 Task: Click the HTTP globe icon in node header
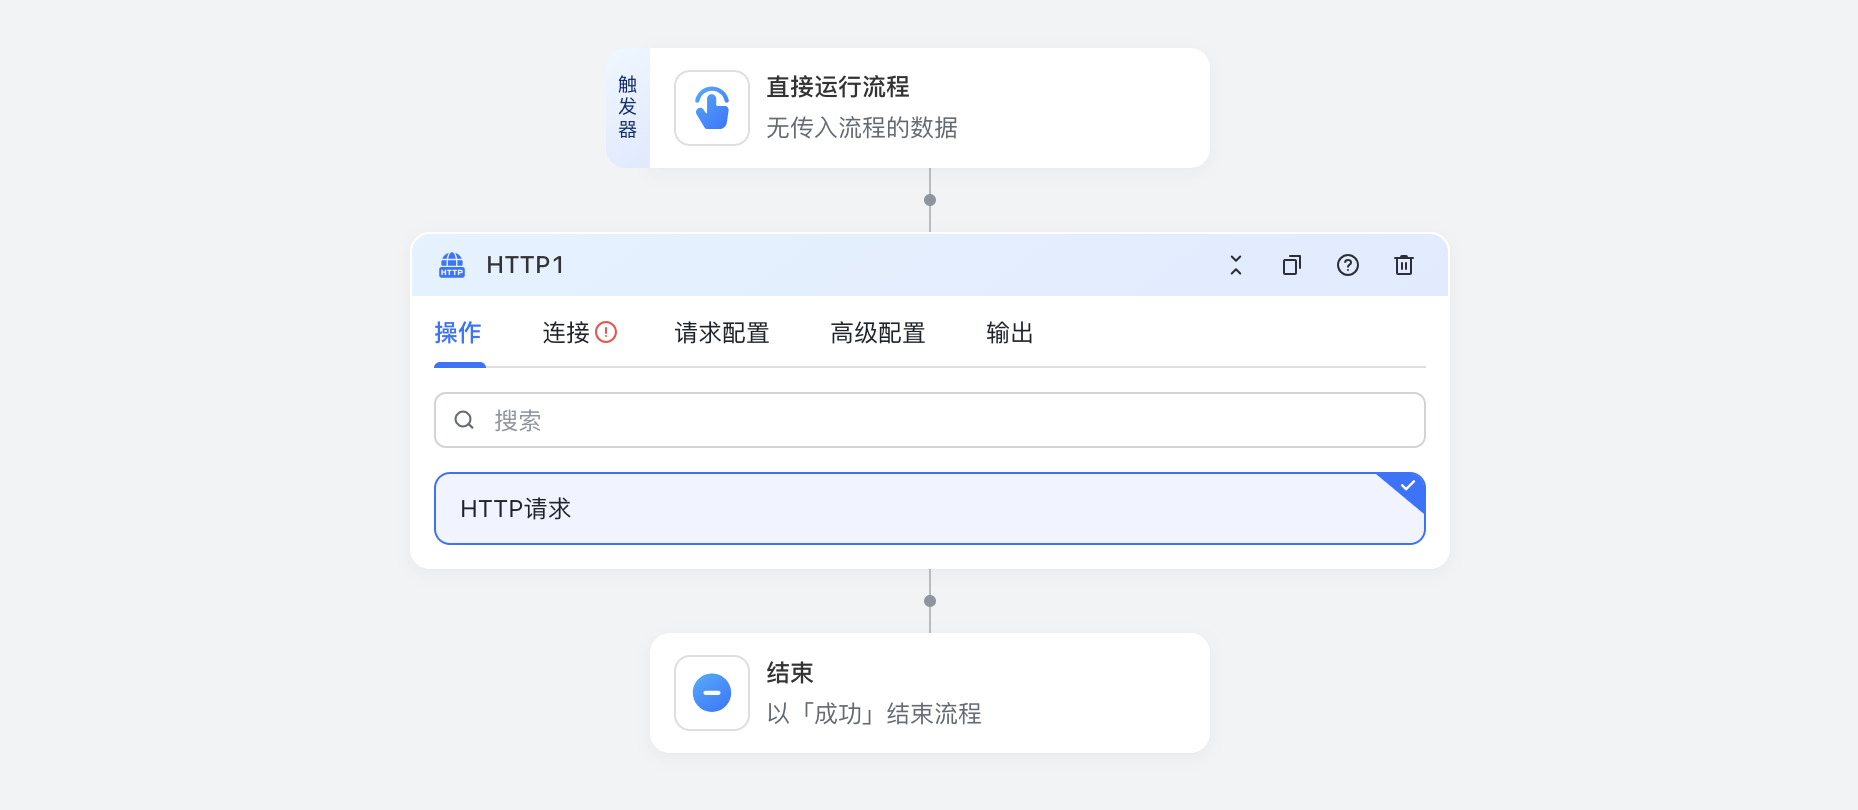pos(452,265)
